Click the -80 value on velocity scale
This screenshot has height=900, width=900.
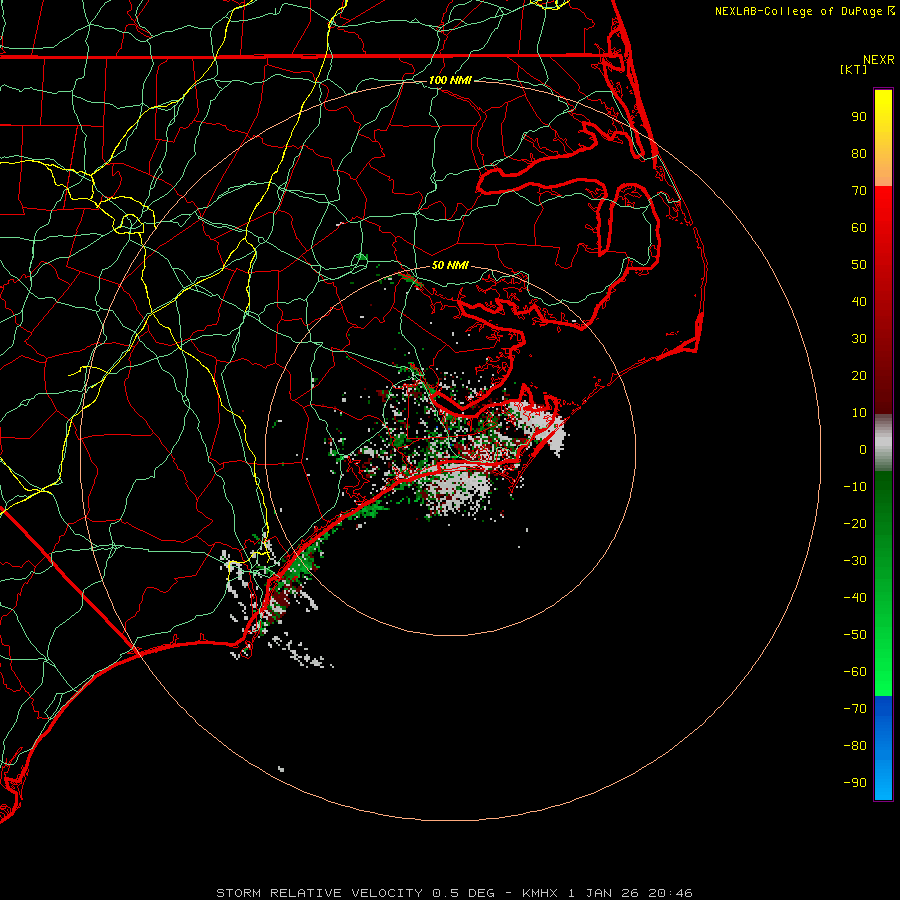click(x=855, y=746)
